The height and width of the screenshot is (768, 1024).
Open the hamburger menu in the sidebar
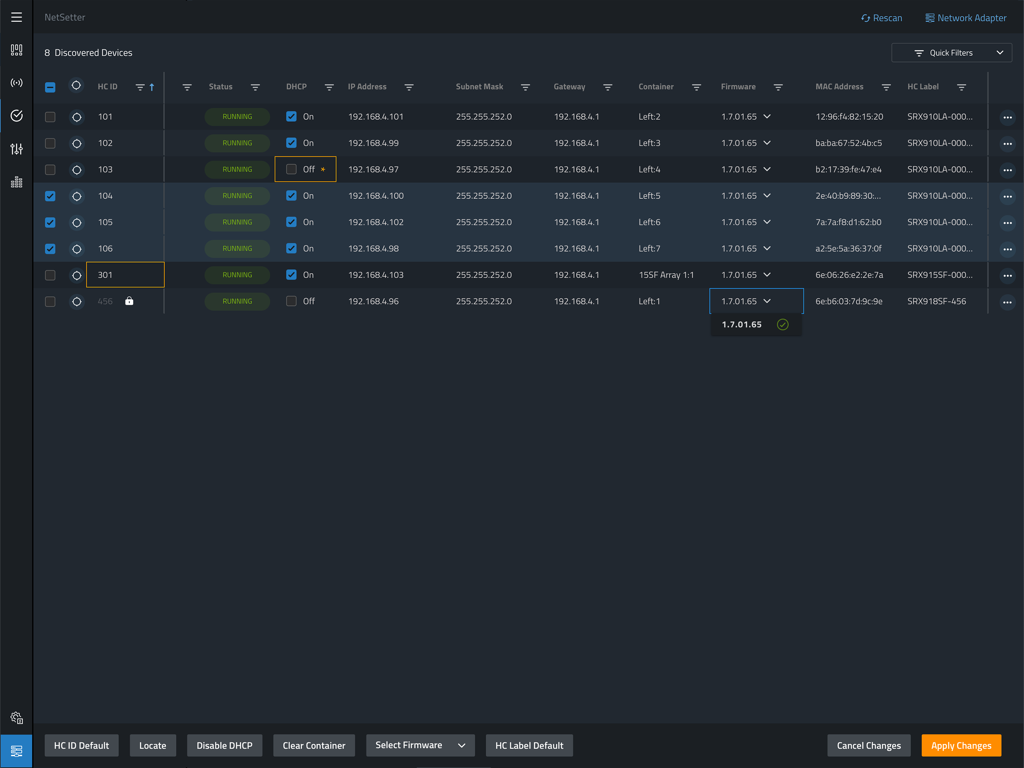(x=15, y=16)
